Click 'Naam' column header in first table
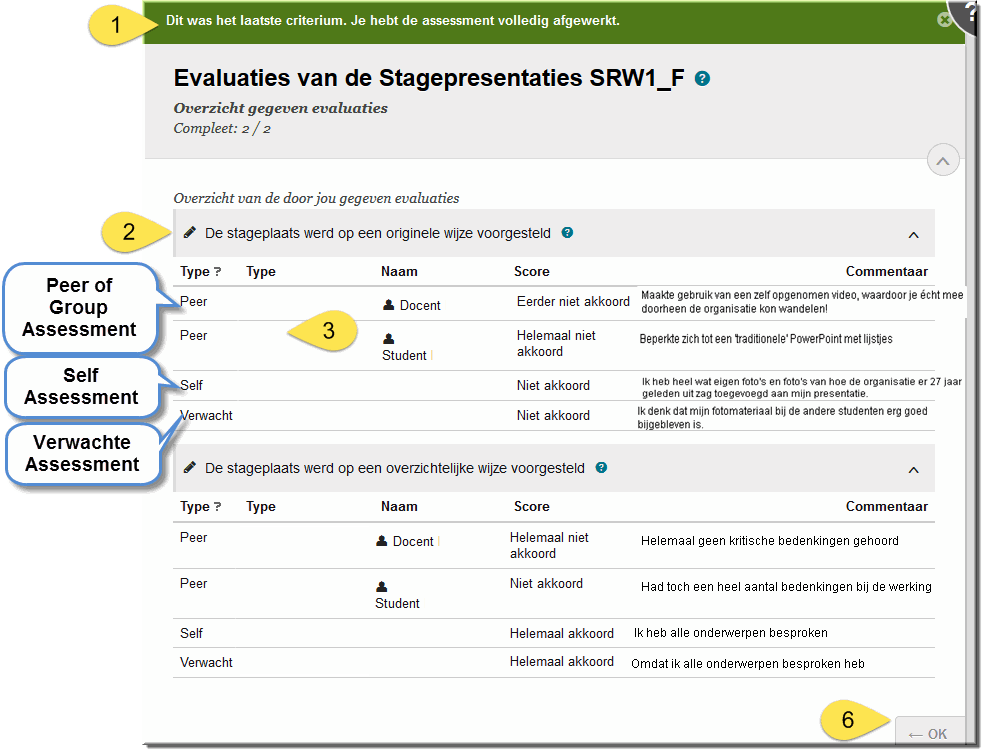Screen dimensions: 985x753 tap(399, 271)
